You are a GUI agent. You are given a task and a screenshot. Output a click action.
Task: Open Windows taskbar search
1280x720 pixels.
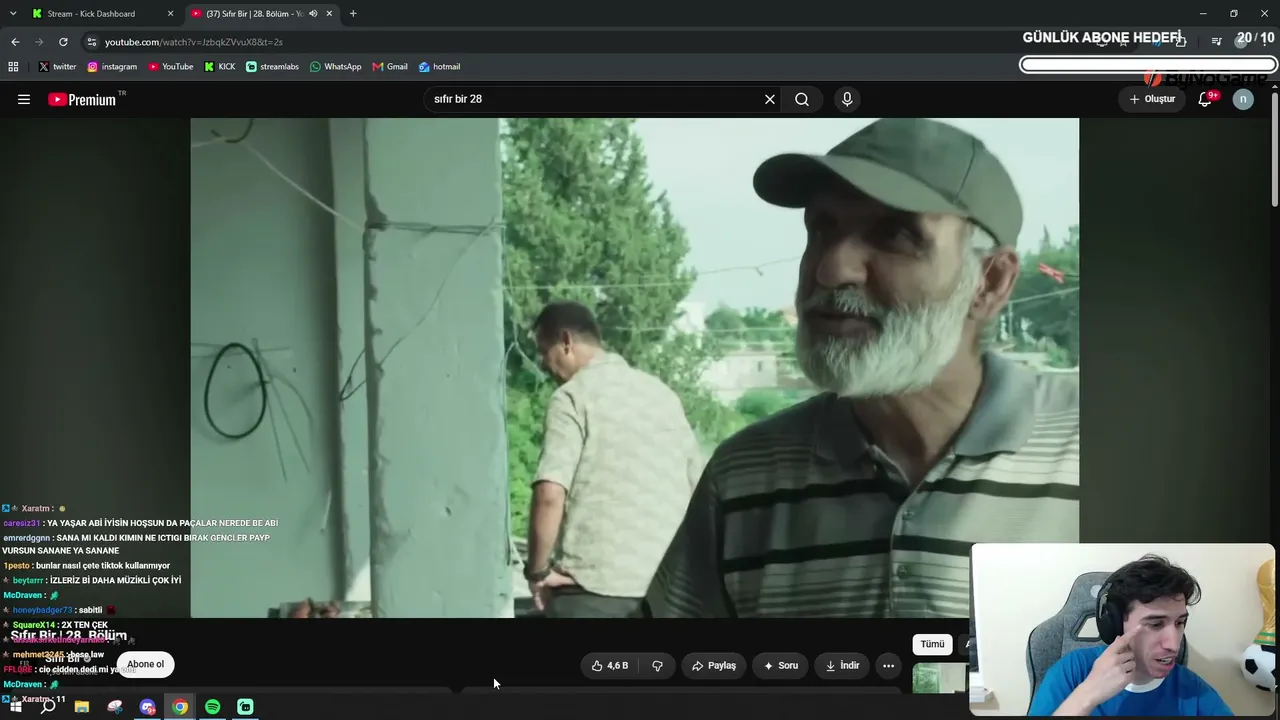click(48, 707)
